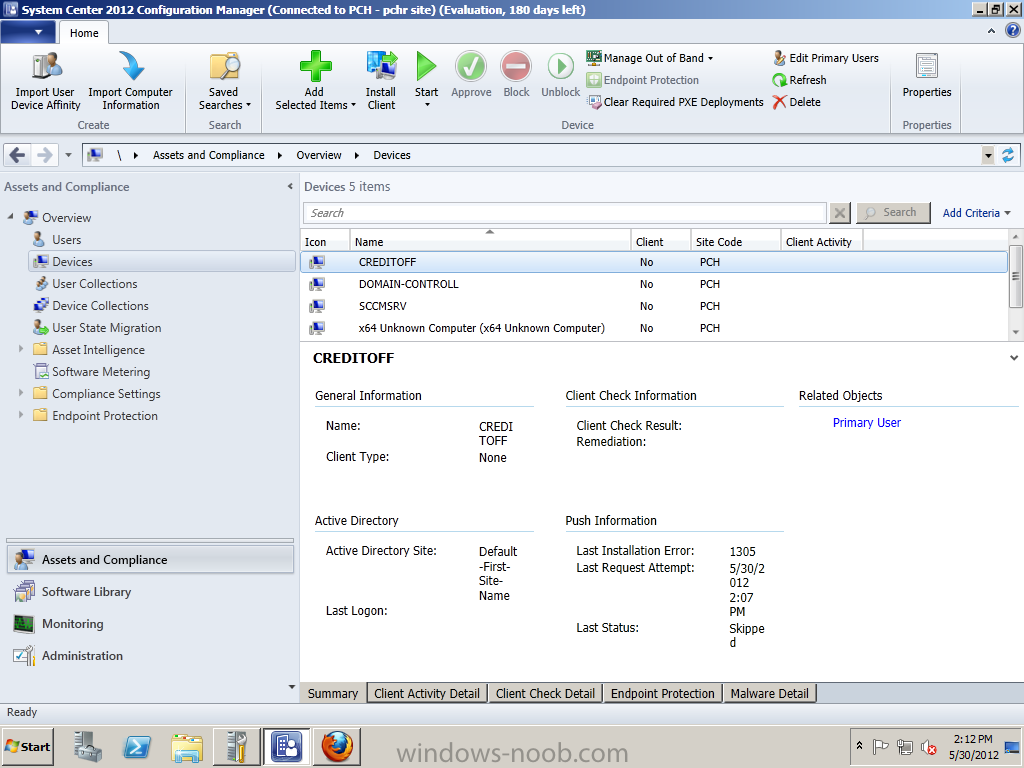Open the Administration workspace

pyautogui.click(x=150, y=656)
